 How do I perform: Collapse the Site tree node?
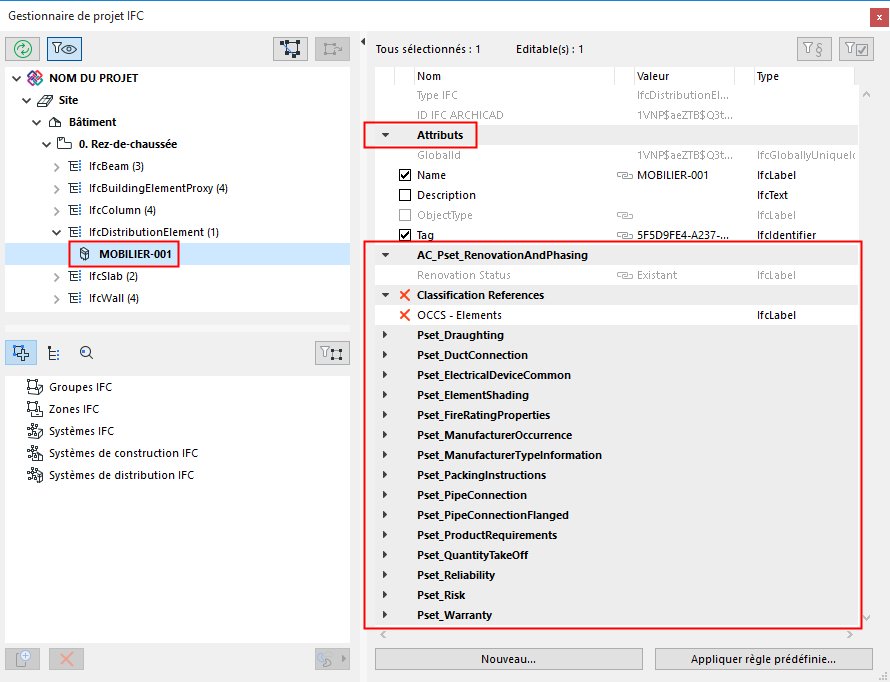[x=27, y=100]
